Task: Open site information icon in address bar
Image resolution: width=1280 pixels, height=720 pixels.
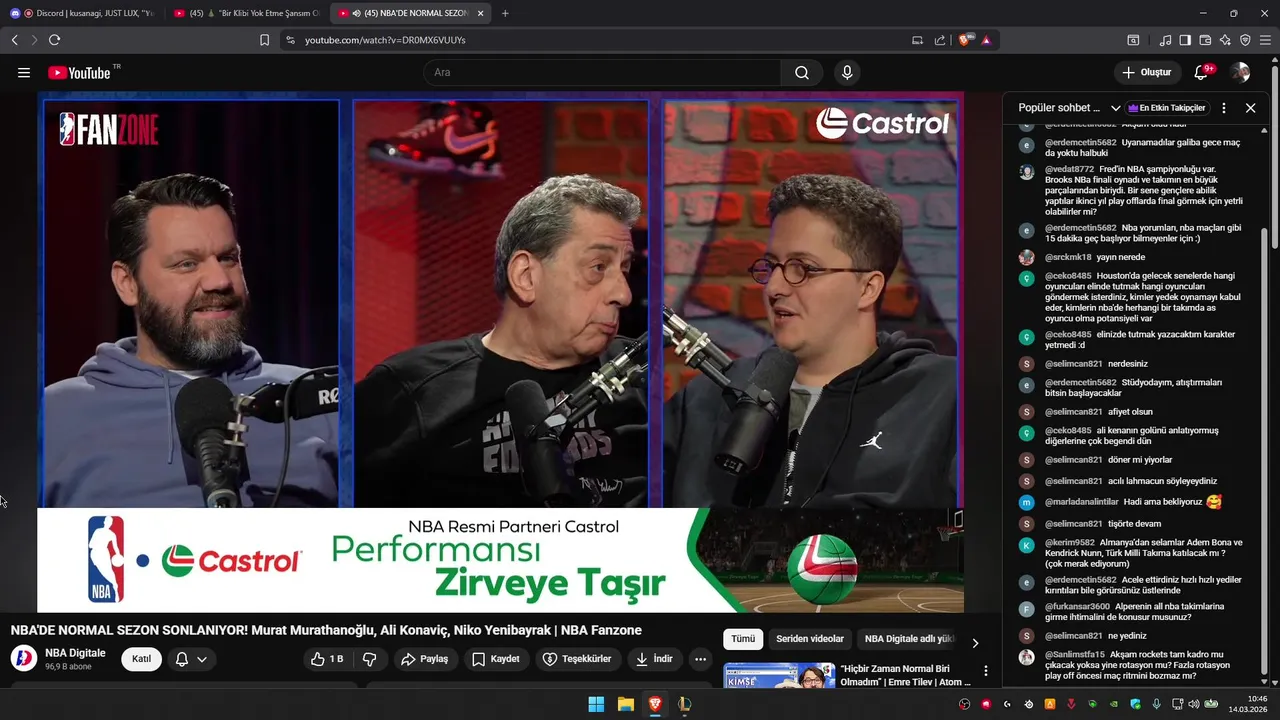Action: (290, 40)
